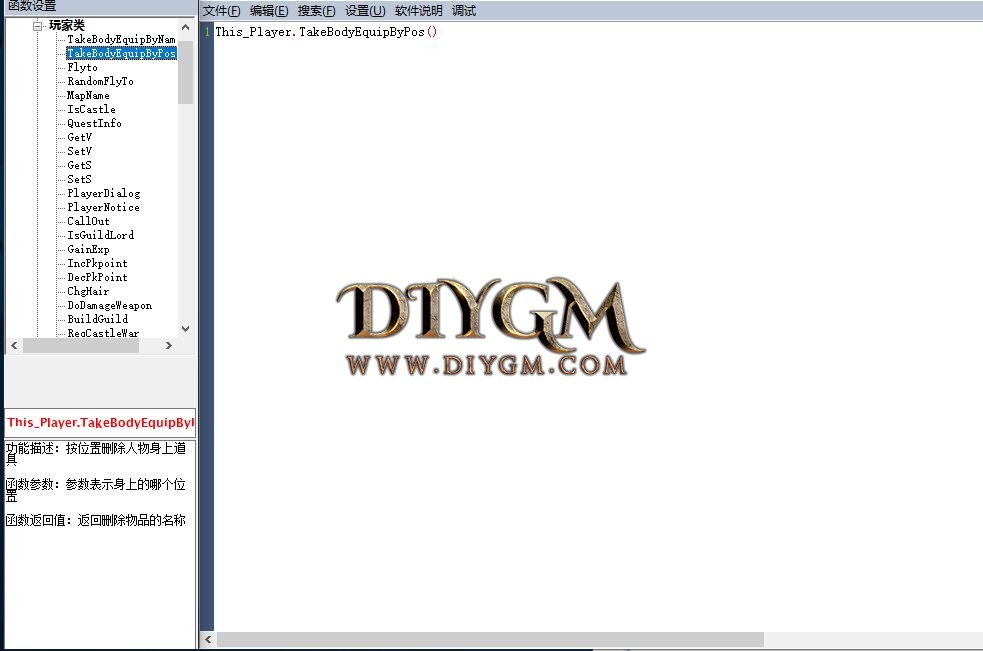Select TakeBodyEquipByNam function in tree
Screen dimensions: 983x651
pos(121,39)
